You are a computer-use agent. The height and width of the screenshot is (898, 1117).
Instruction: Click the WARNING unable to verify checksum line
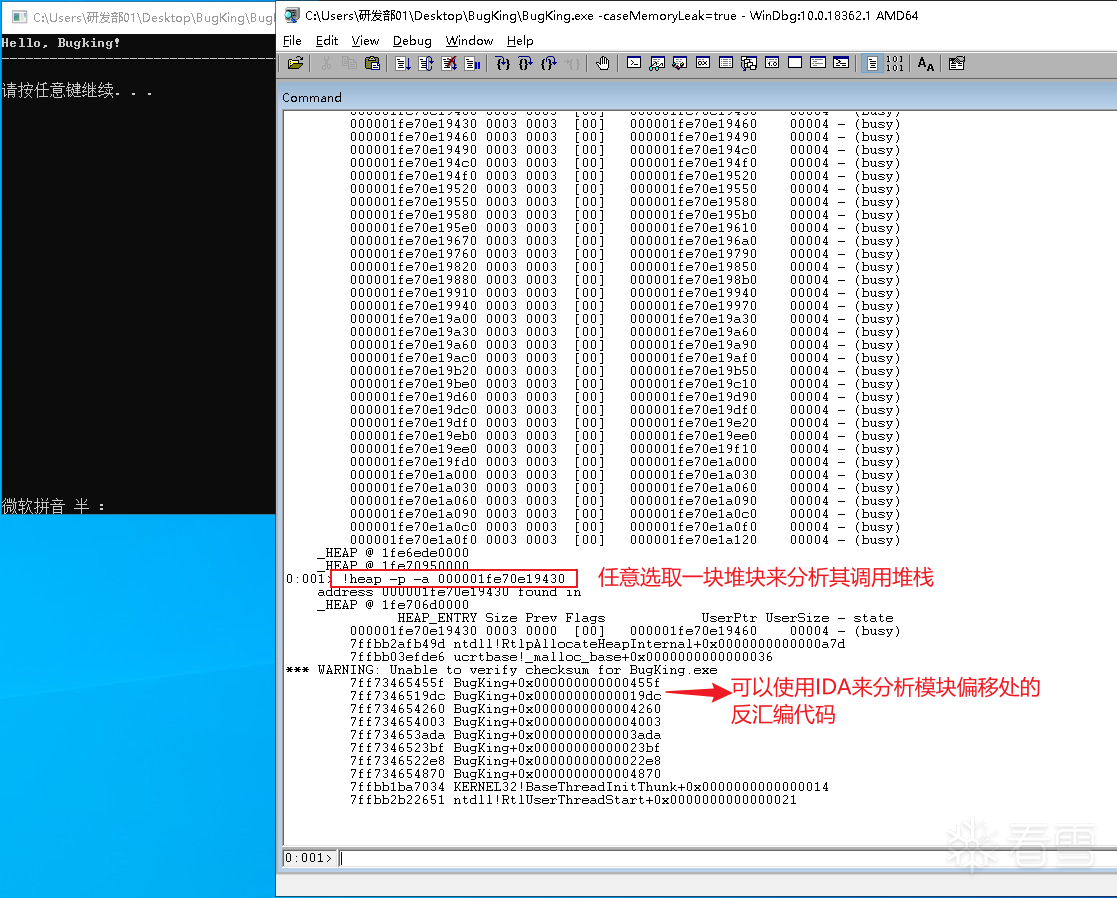(x=502, y=669)
